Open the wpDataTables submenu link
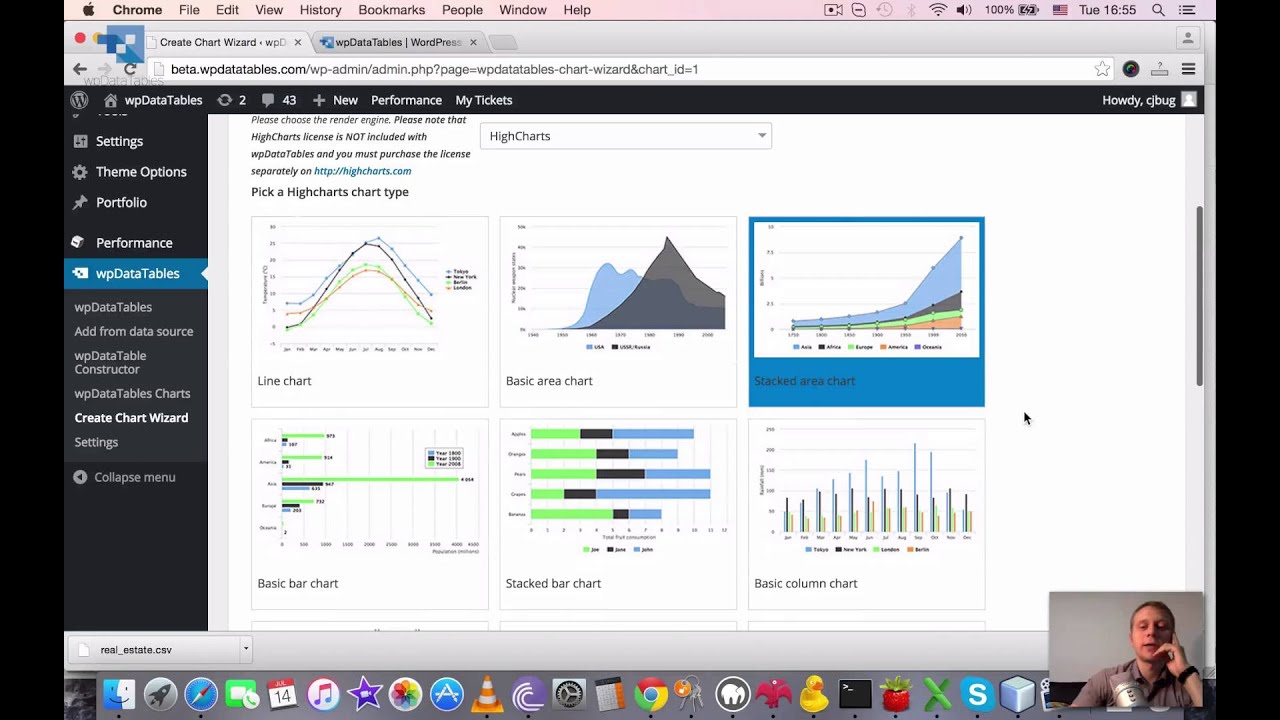The image size is (1280, 720). click(113, 307)
